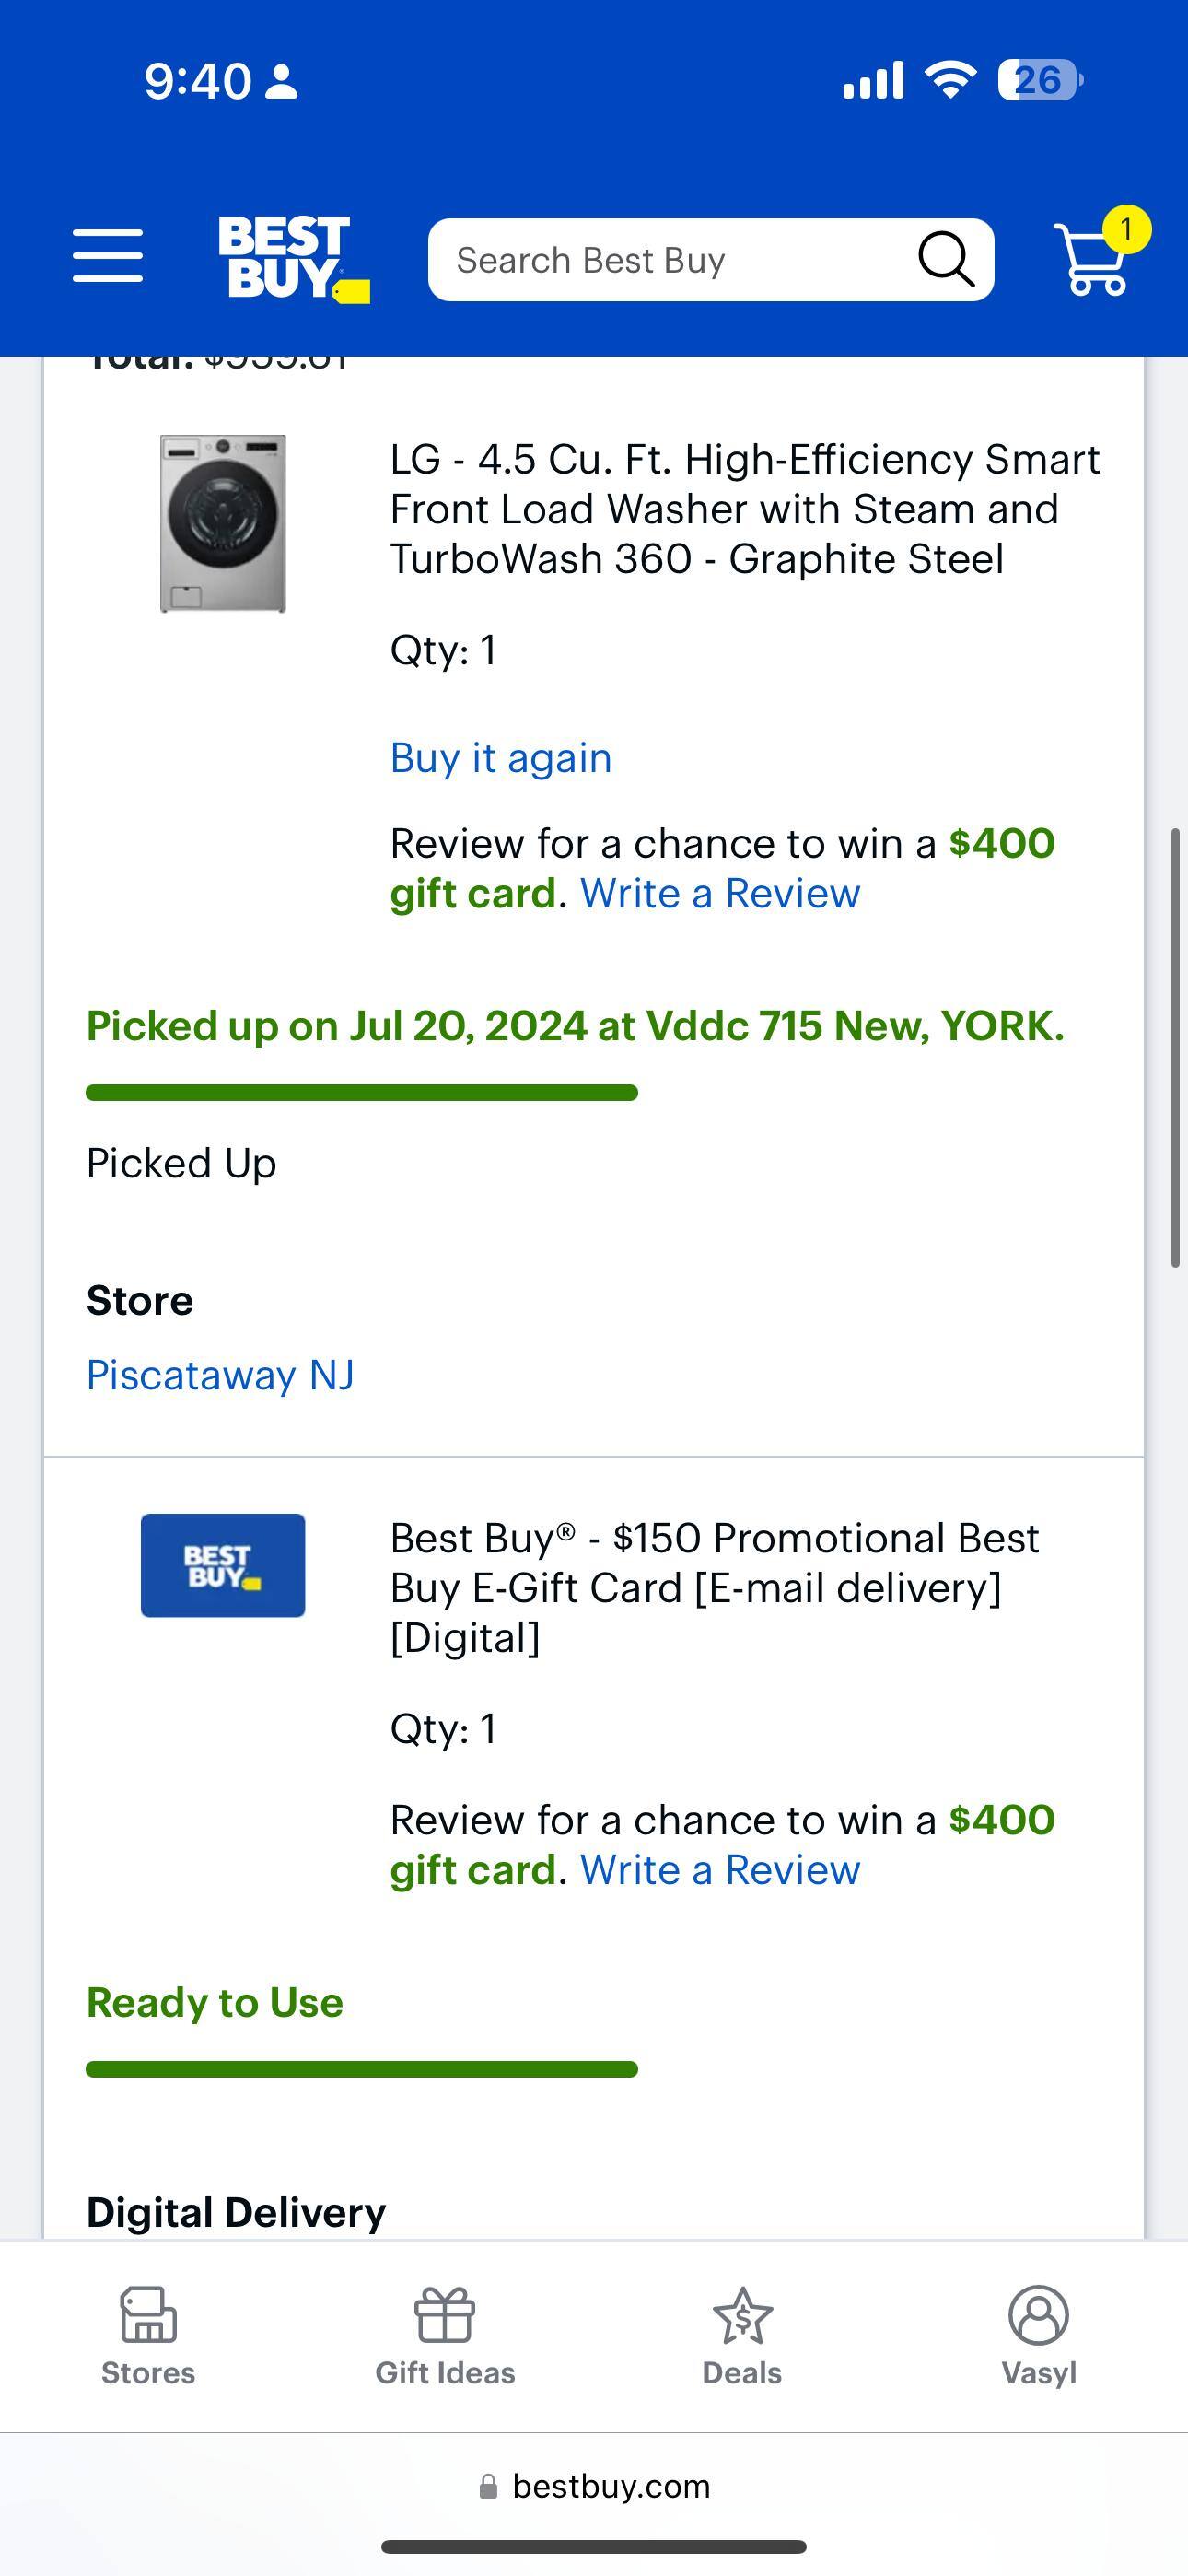Click the search magnifier icon

944,258
